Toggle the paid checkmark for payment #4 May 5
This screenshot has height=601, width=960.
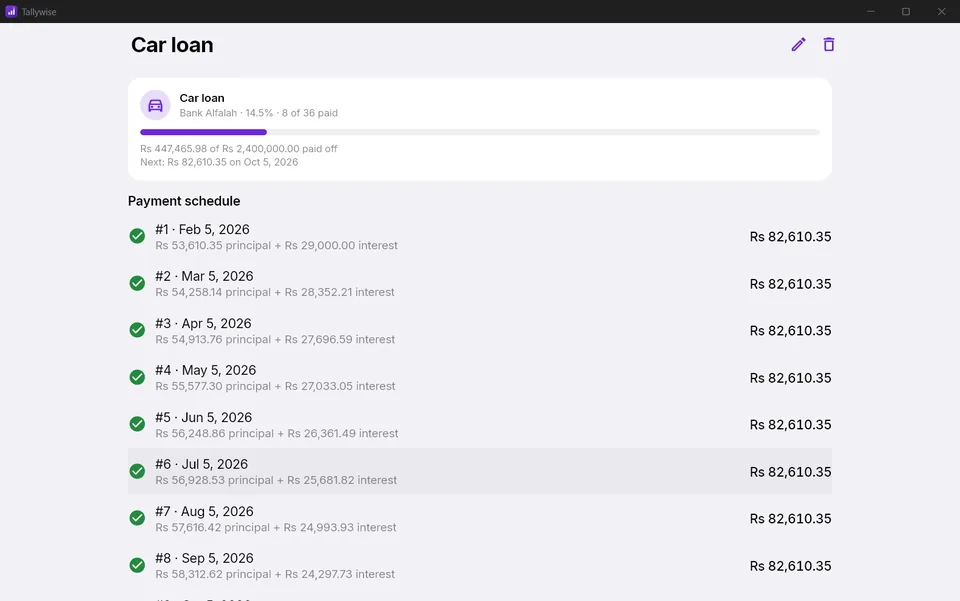coord(137,378)
